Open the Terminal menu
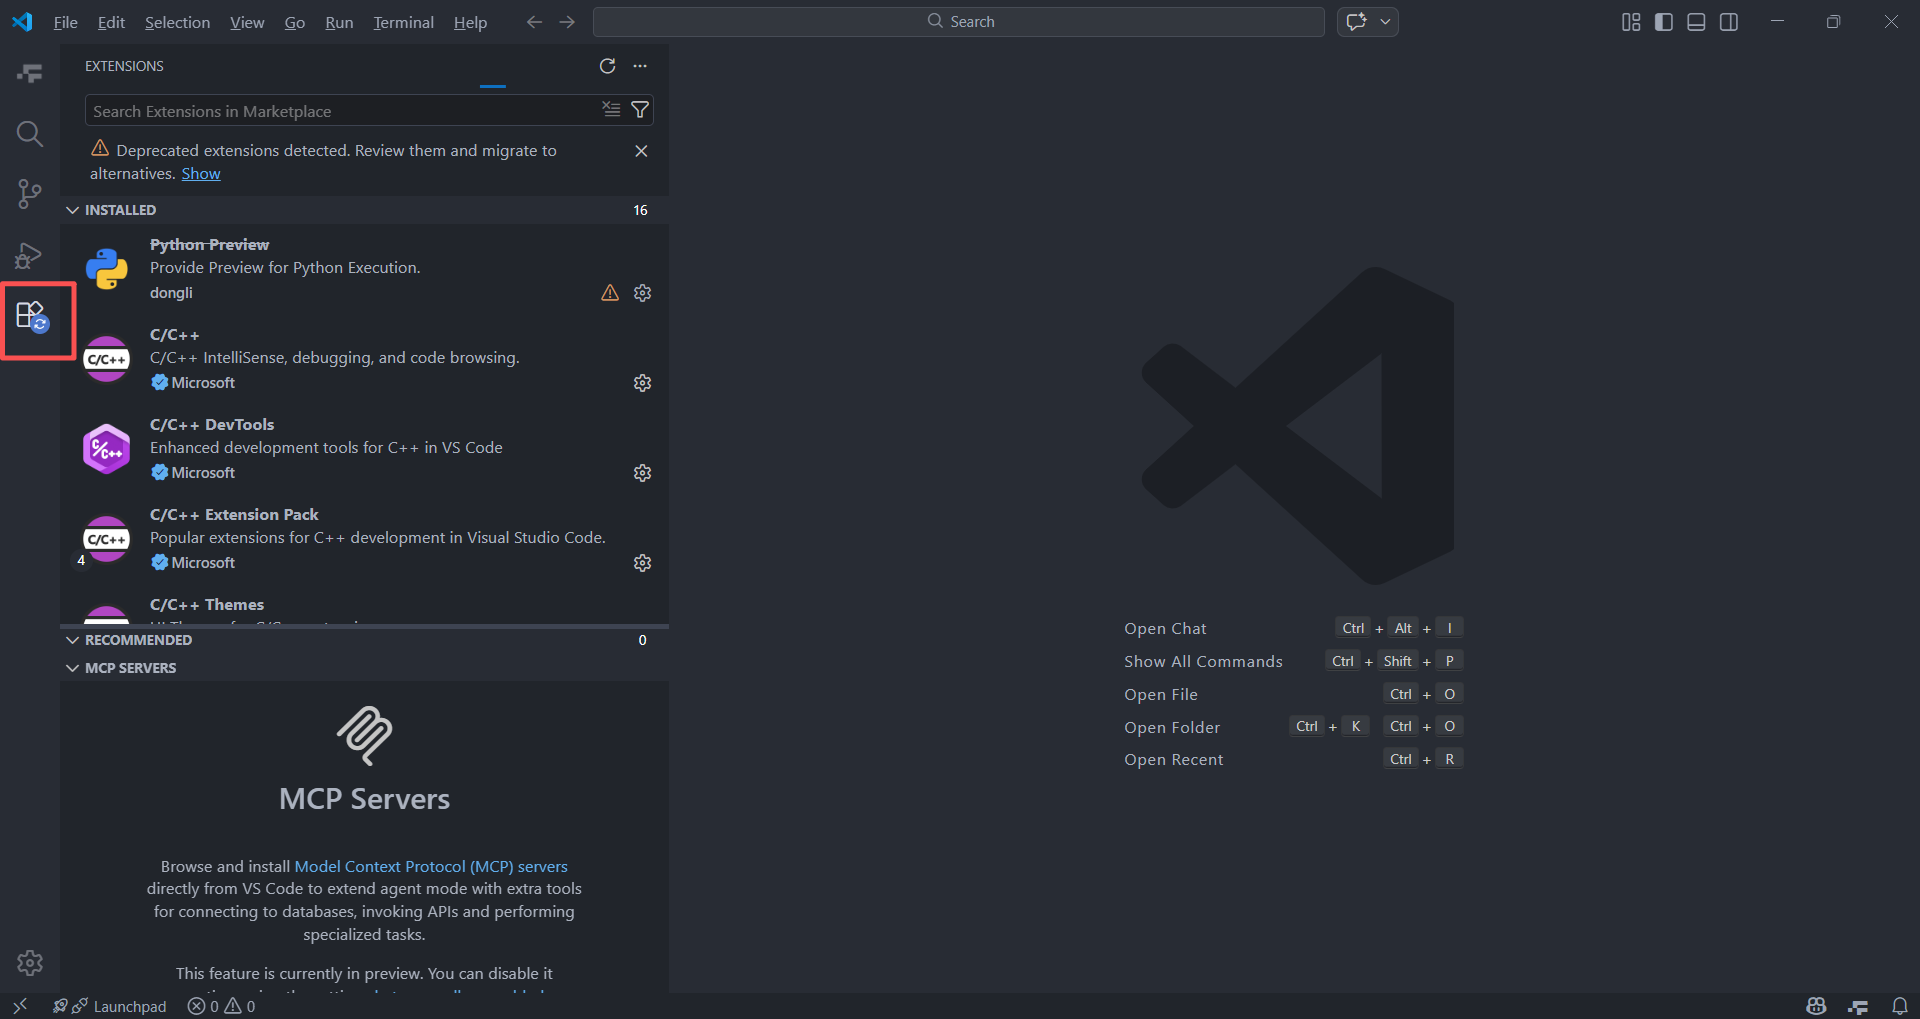Image resolution: width=1920 pixels, height=1019 pixels. coord(403,22)
